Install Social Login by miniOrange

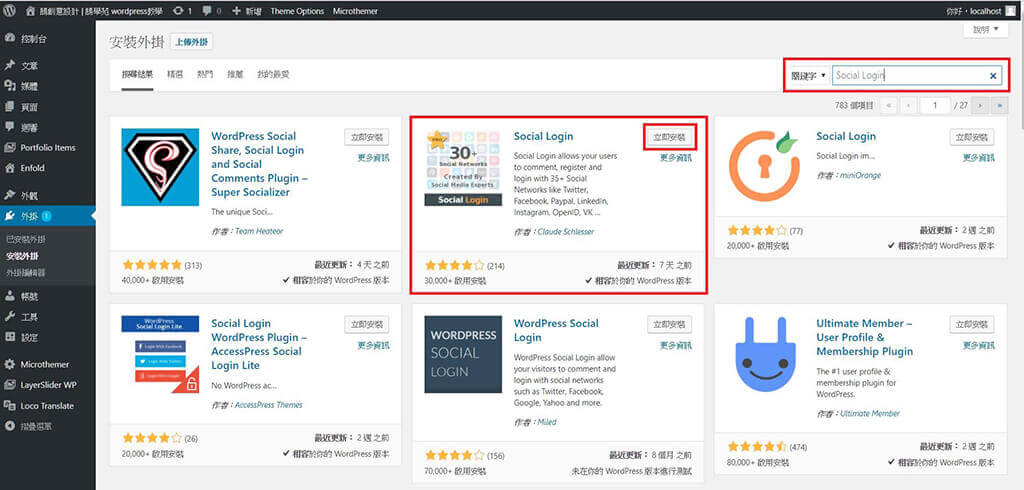pos(972,137)
